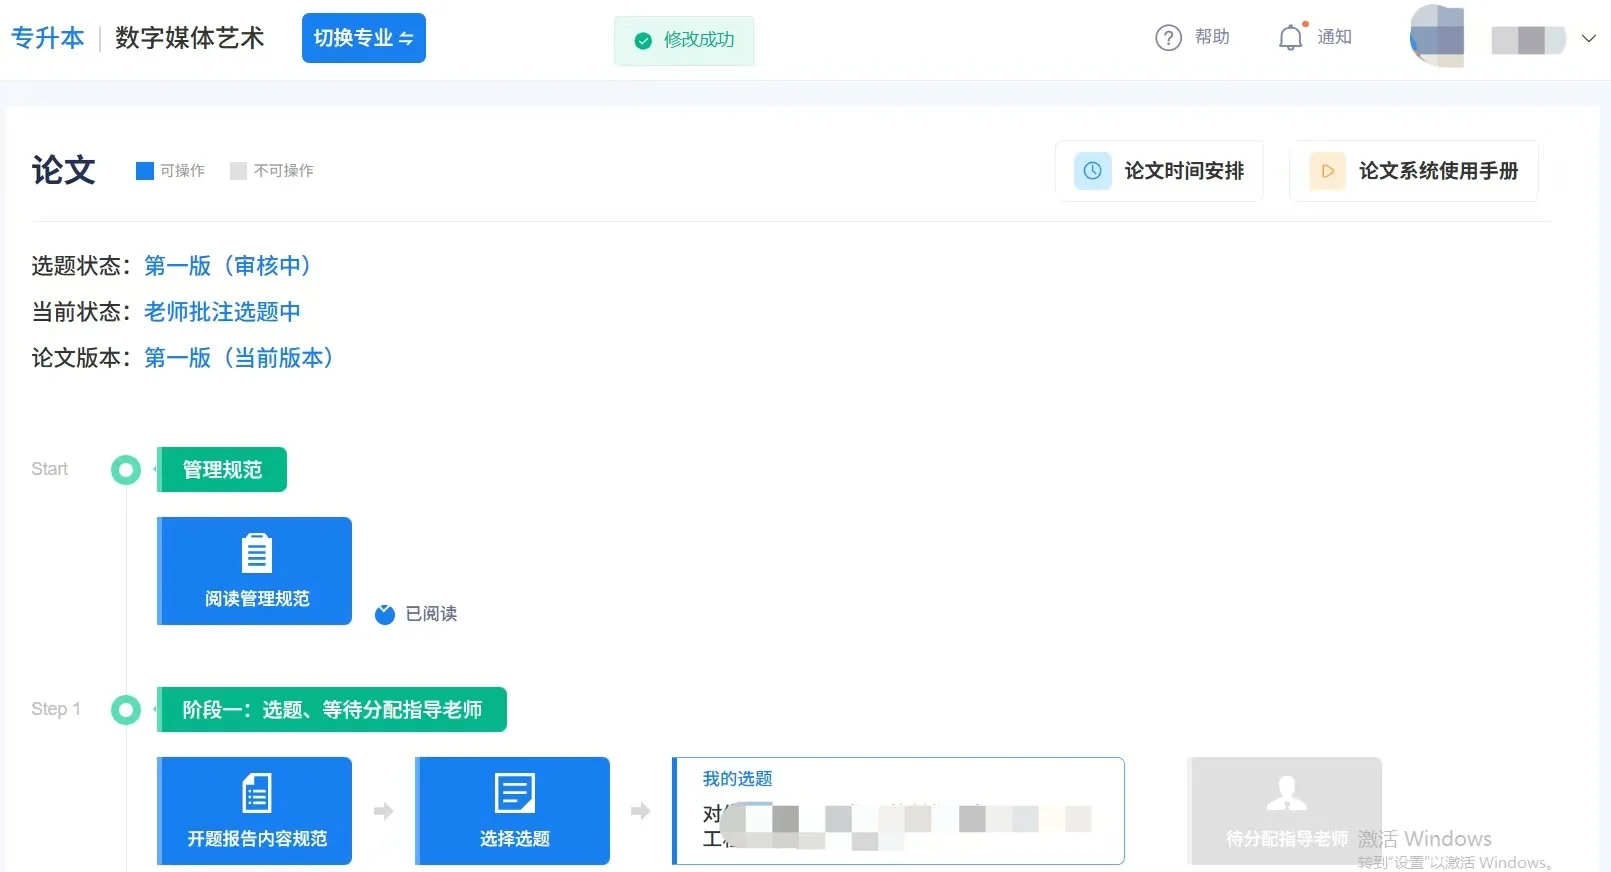Open the 帮助 question mark icon
Viewport: 1611px width, 872px height.
(x=1168, y=38)
